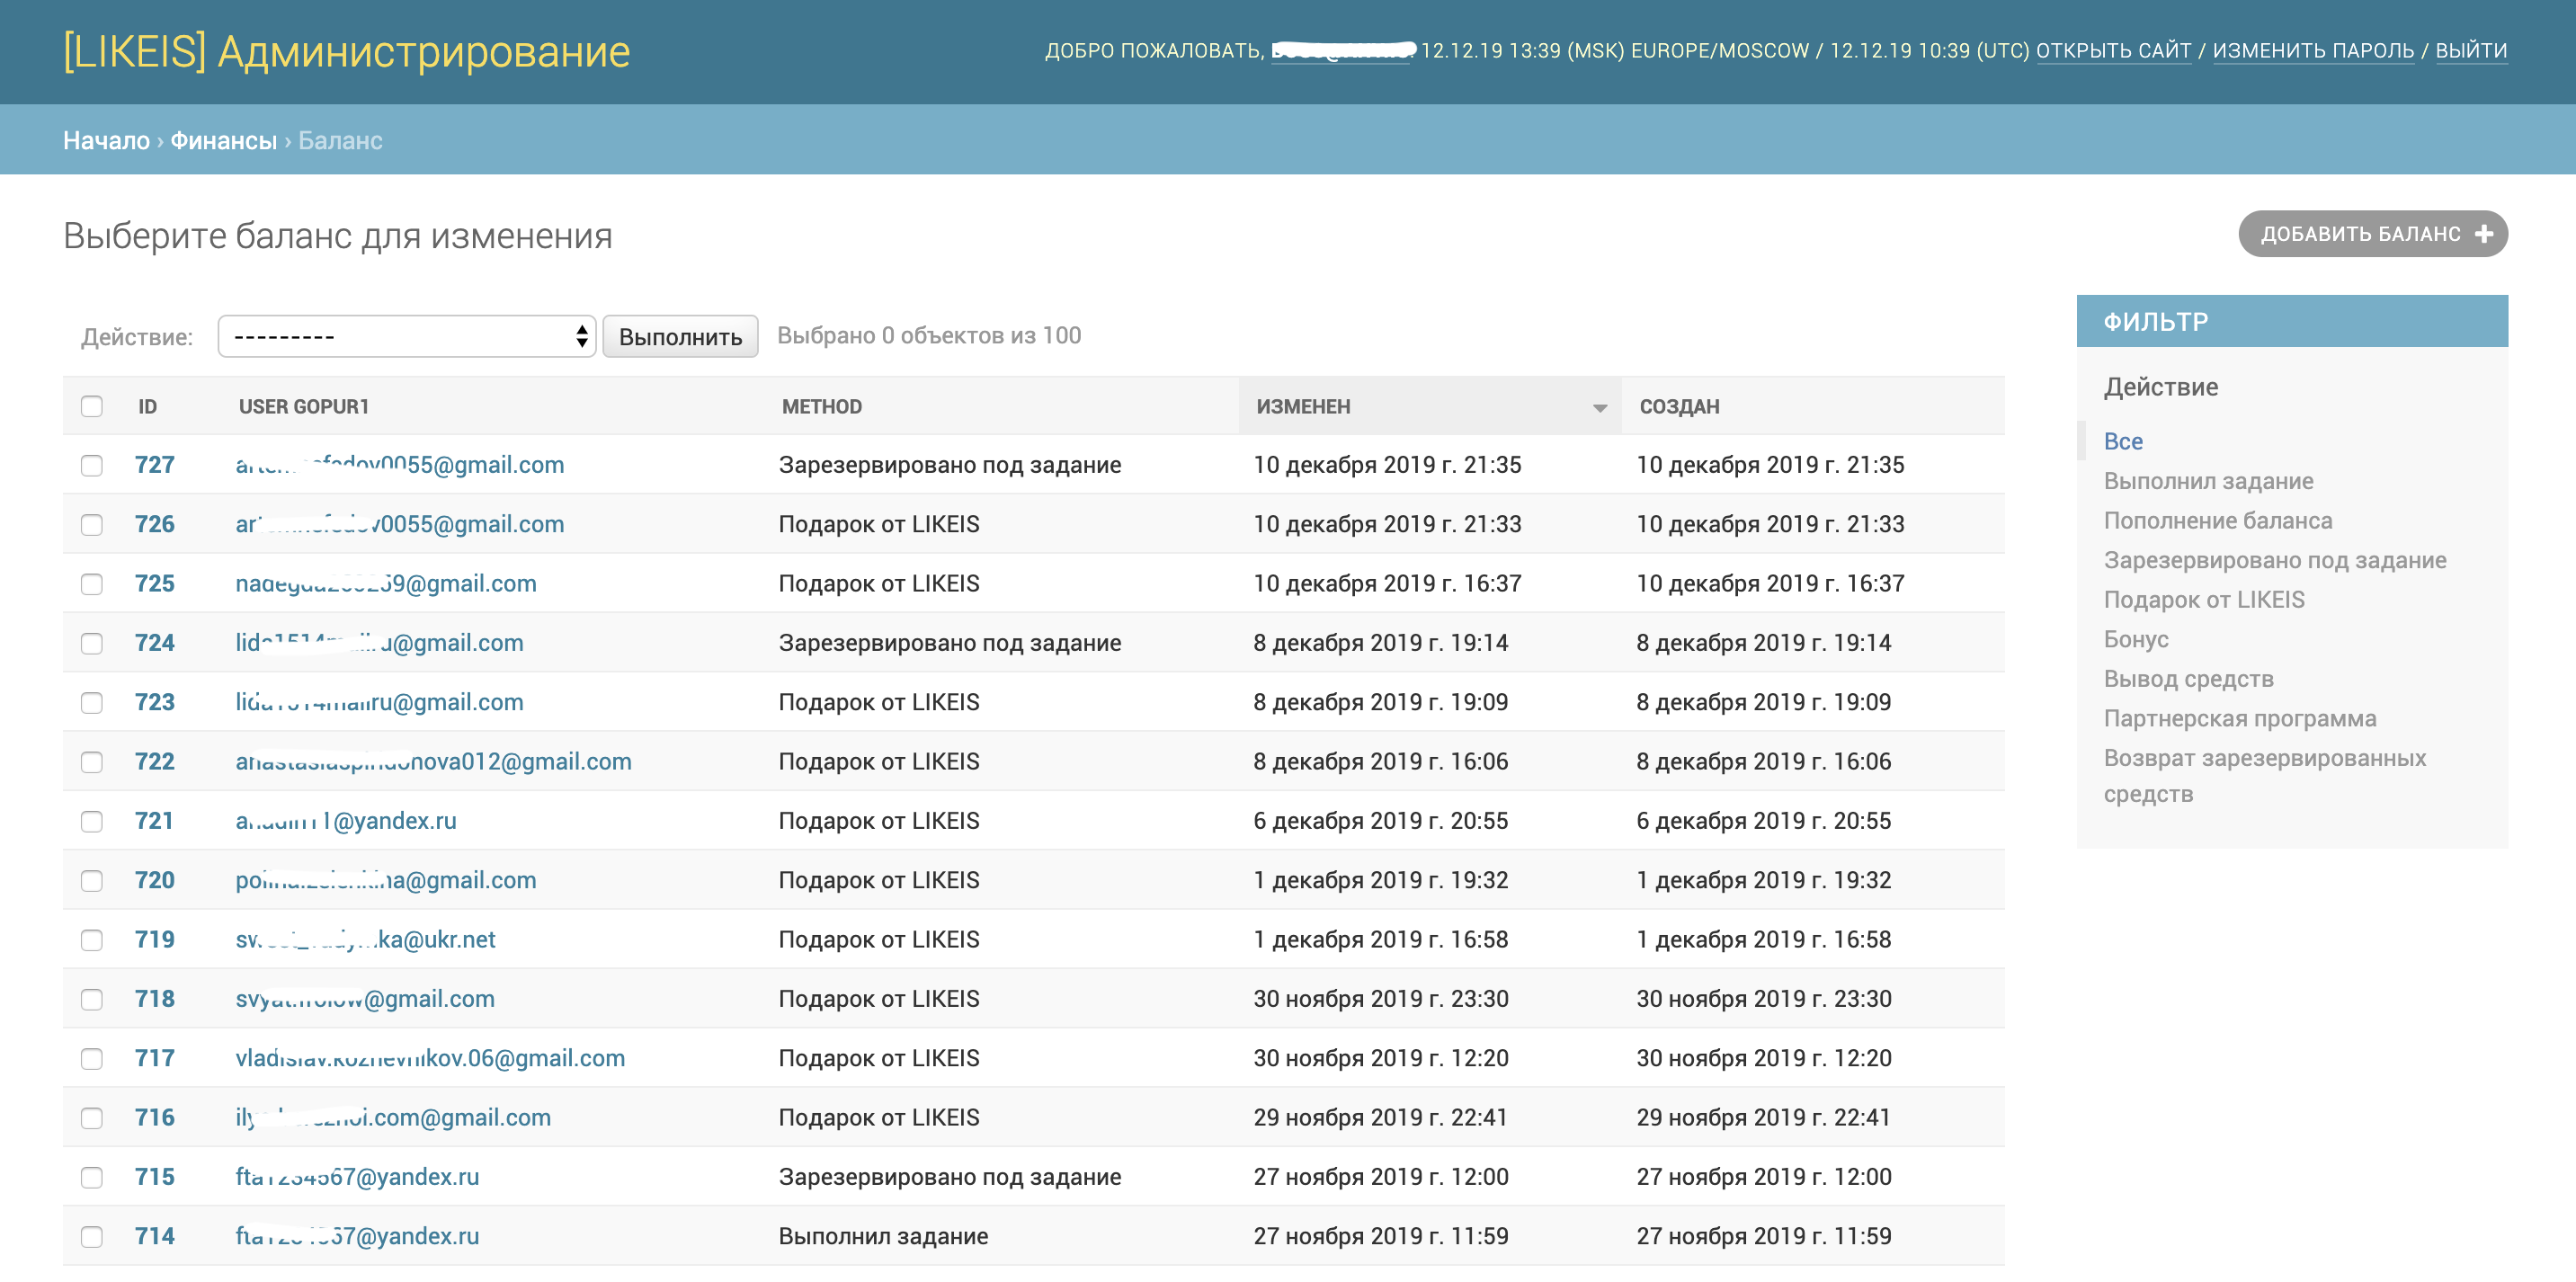Image resolution: width=2576 pixels, height=1282 pixels.
Task: Sort table by Создан column
Action: (x=1679, y=407)
